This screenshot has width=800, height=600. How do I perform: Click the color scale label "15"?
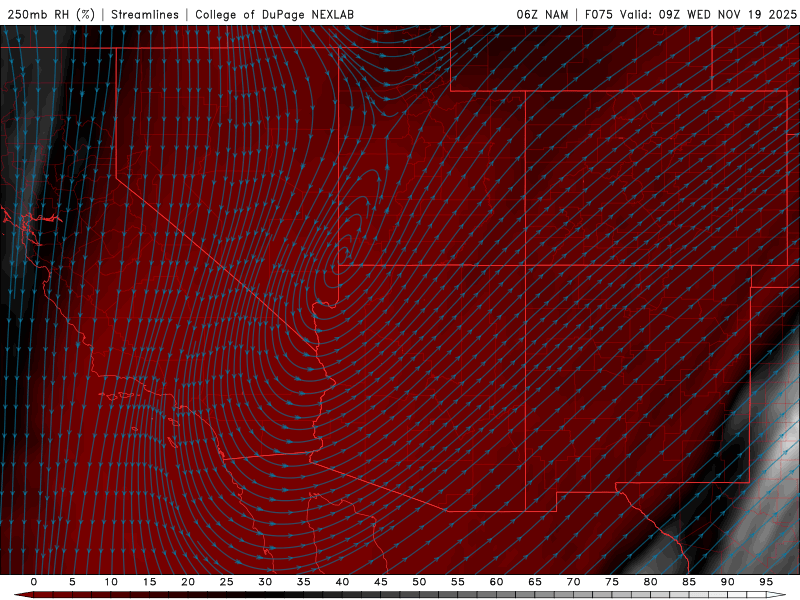pos(149,582)
